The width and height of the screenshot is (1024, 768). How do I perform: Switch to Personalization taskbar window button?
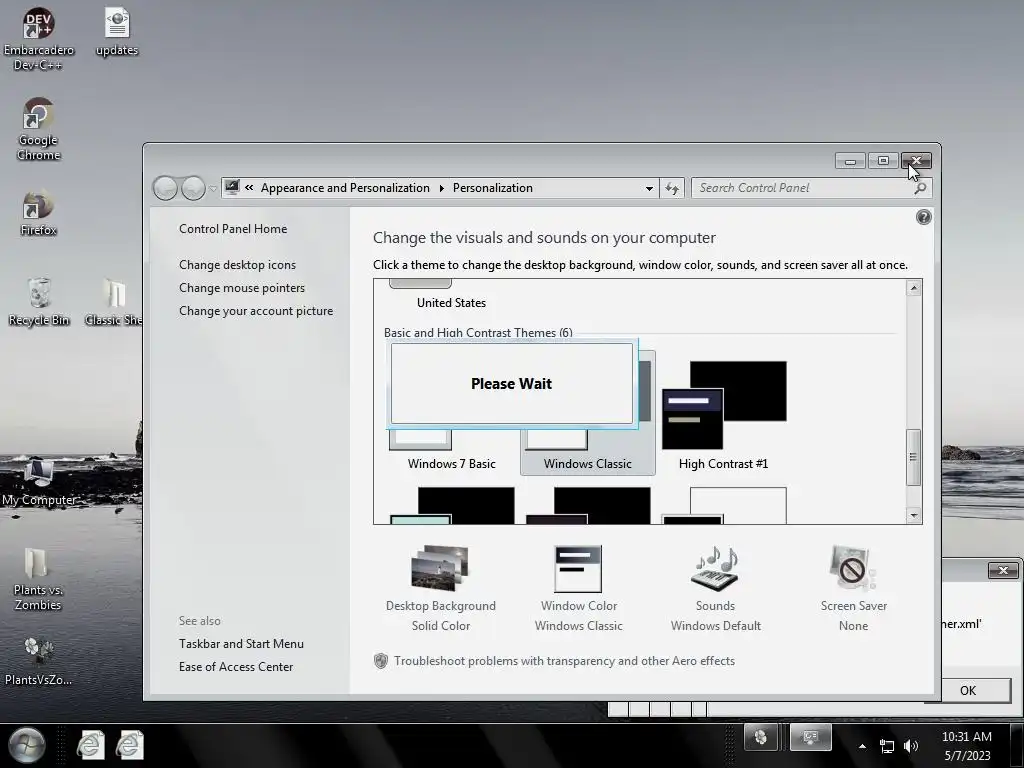click(x=810, y=738)
